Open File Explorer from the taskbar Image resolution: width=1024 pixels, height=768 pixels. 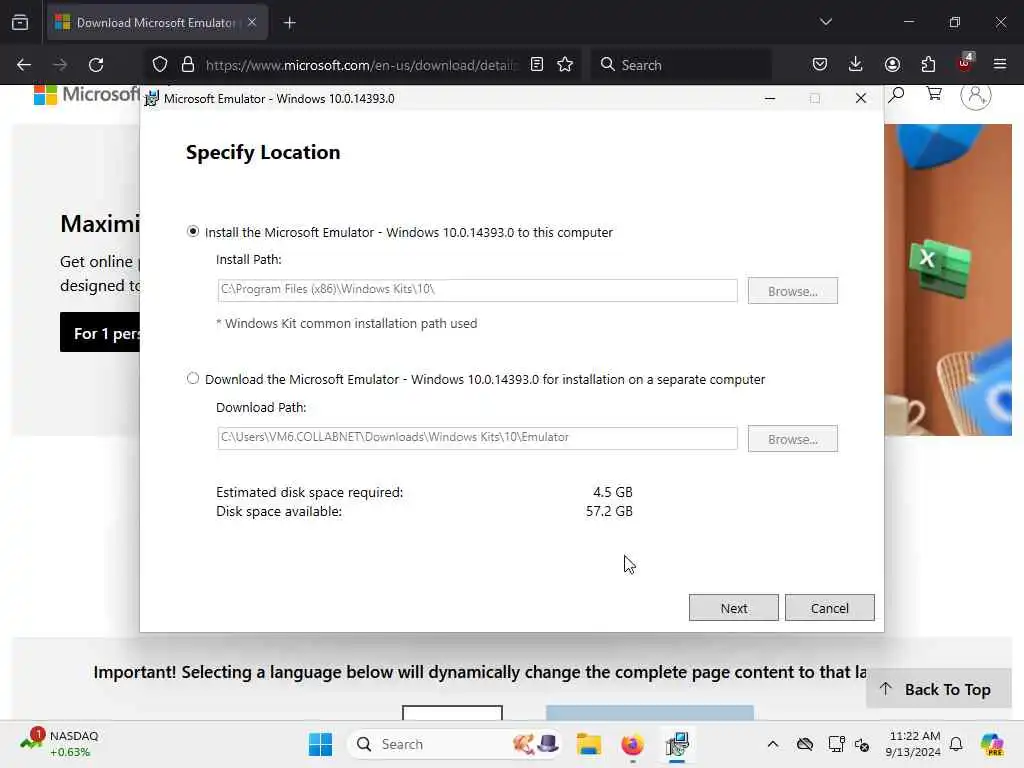coord(588,744)
